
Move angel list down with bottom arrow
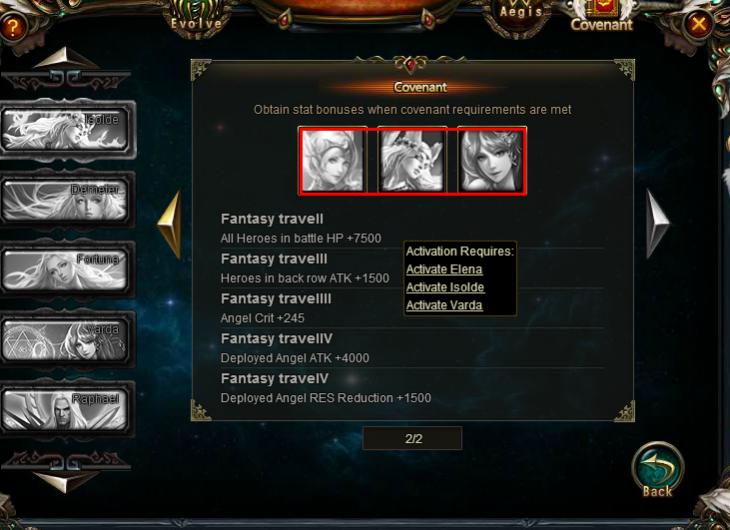(67, 482)
